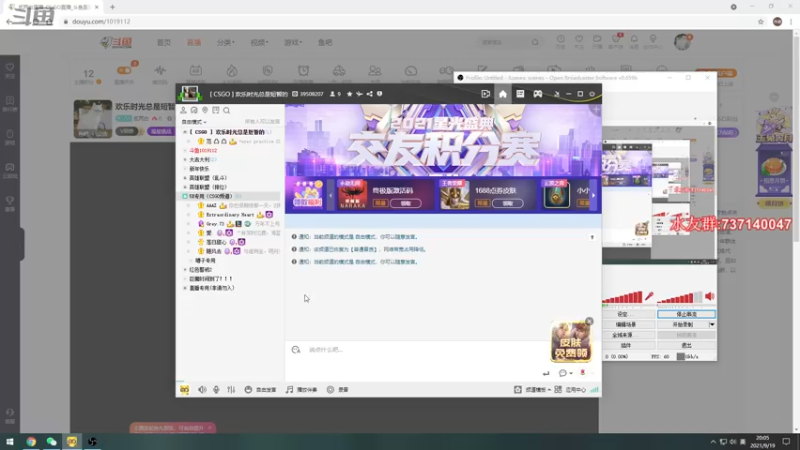Click the location pin icon above channel list
The image size is (800, 450).
205,110
